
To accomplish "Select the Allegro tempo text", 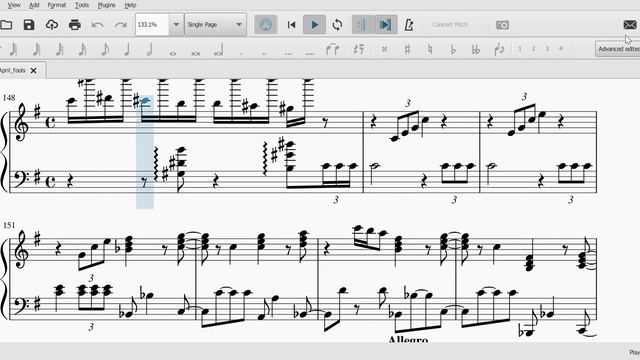I will [408, 339].
